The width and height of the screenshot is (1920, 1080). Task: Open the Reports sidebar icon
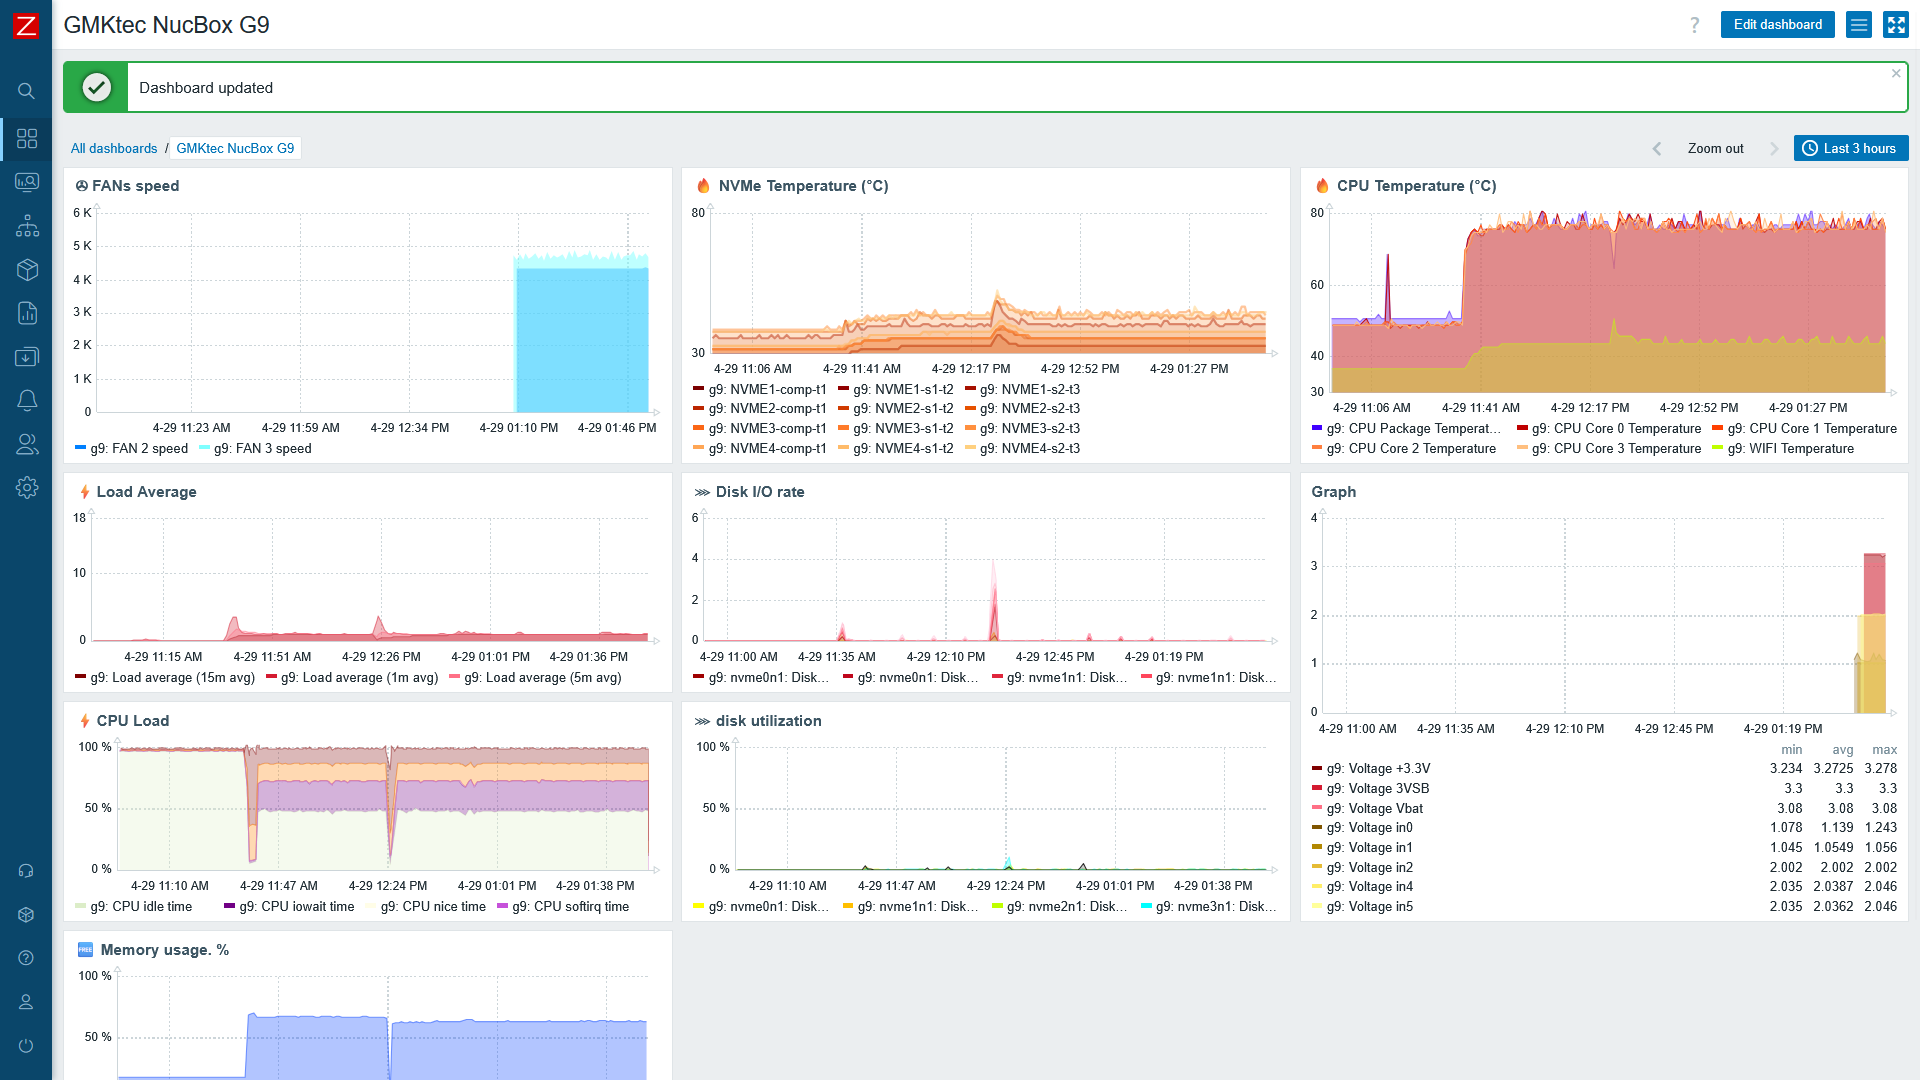[27, 313]
